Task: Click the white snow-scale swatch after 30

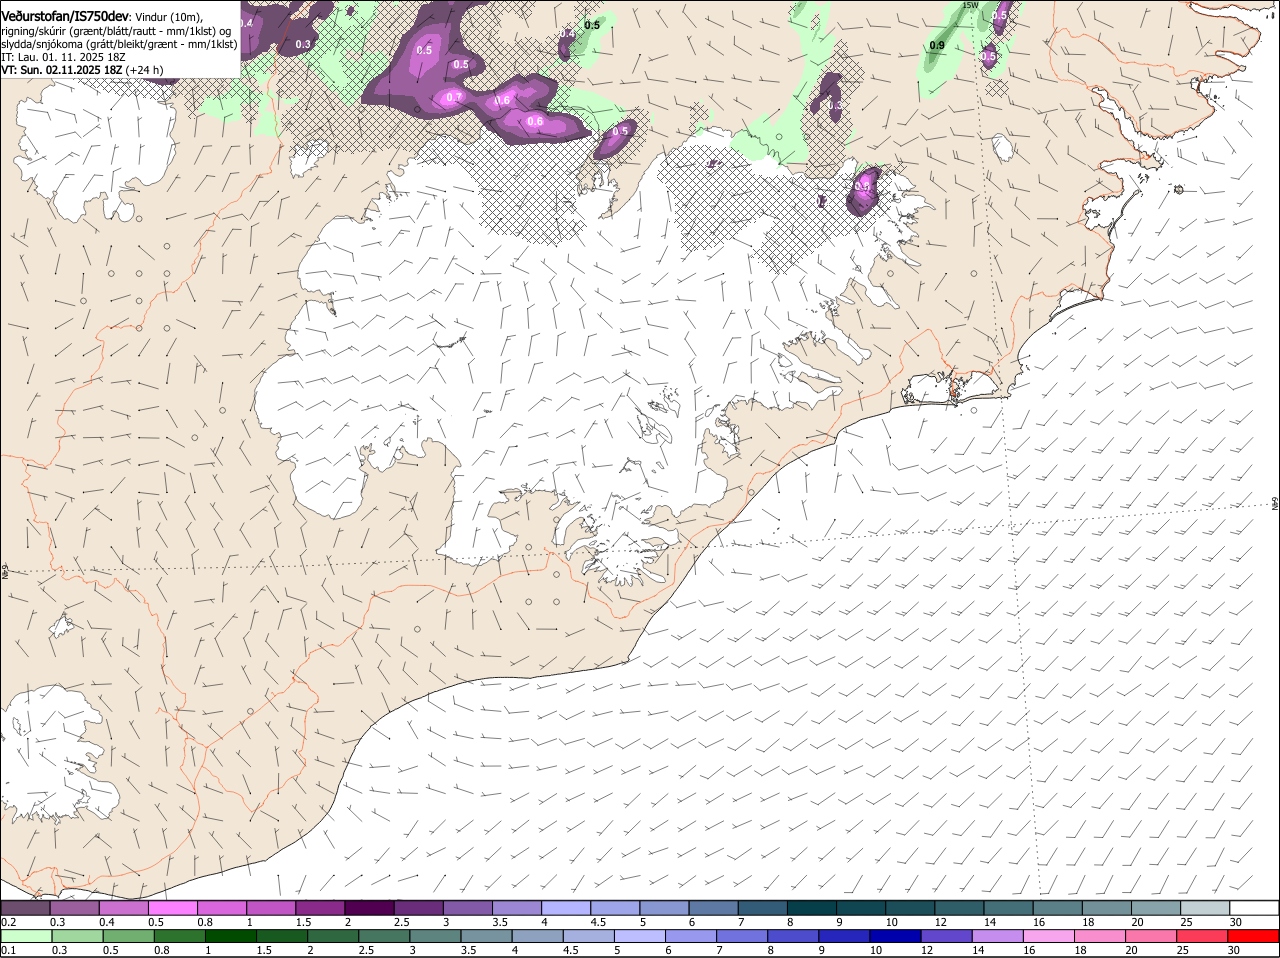Action: [1253, 908]
